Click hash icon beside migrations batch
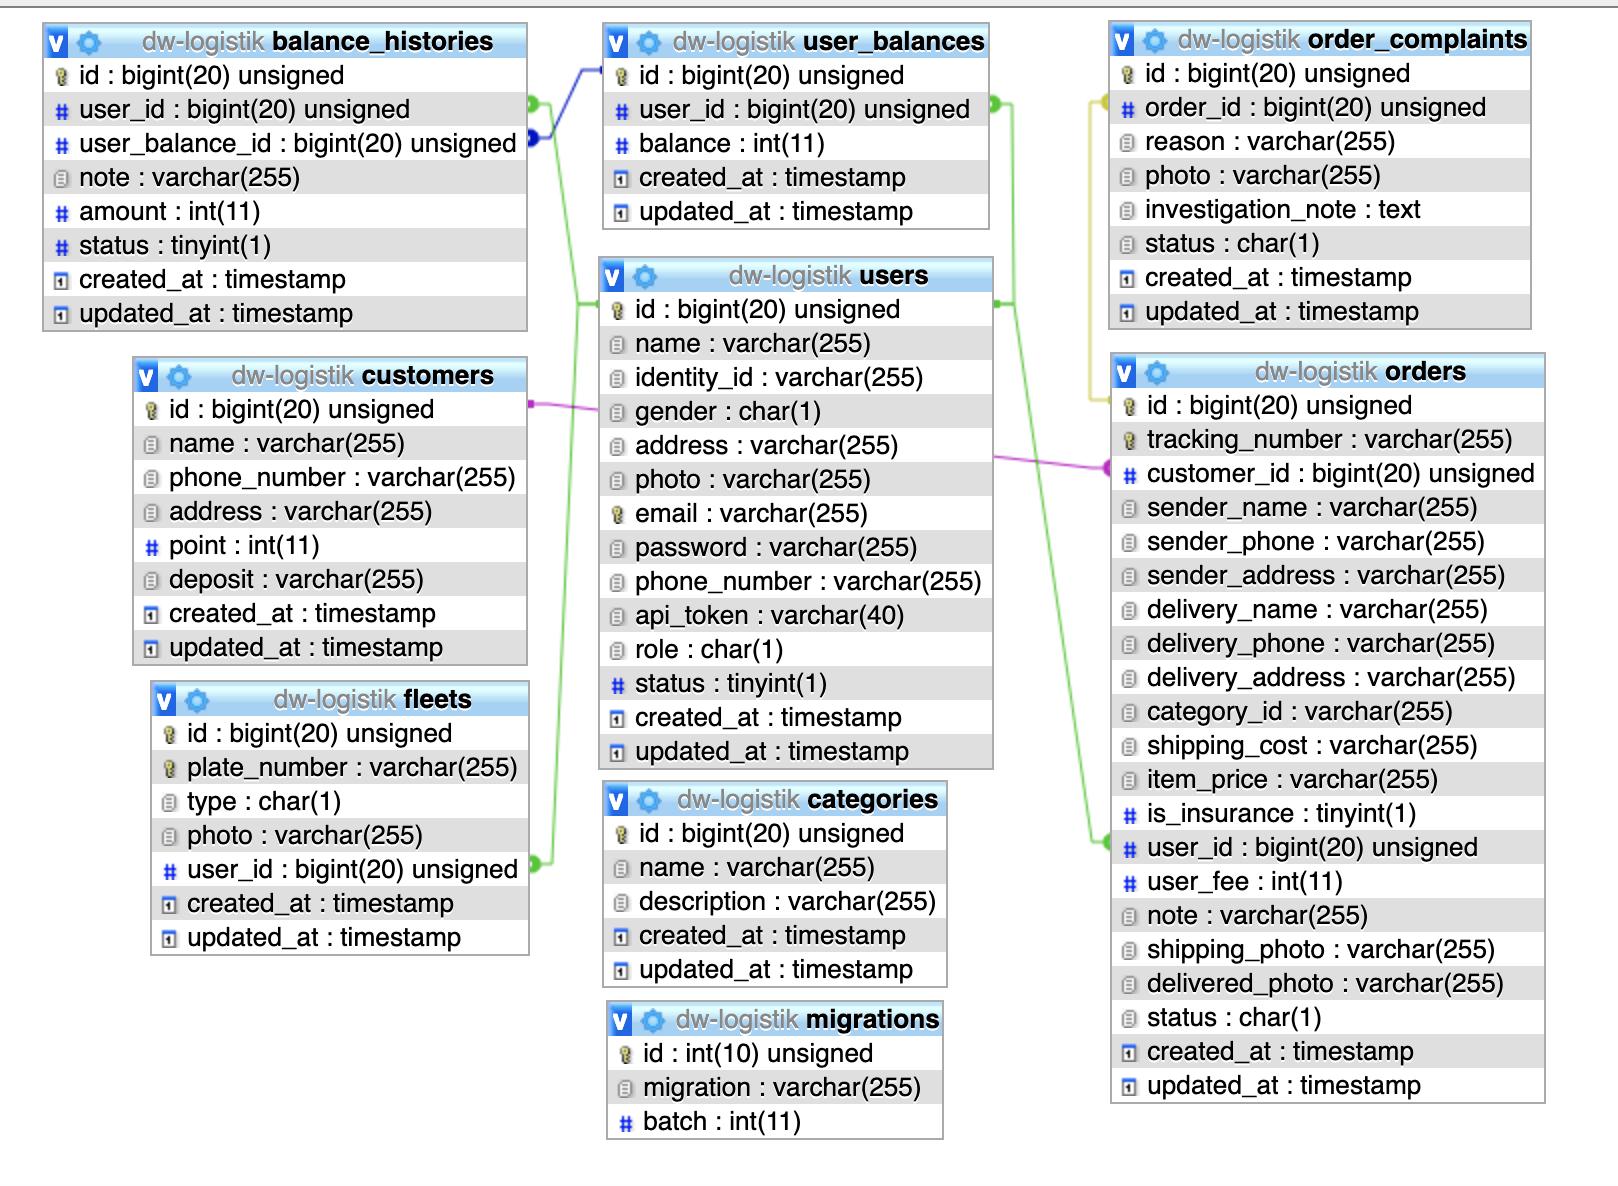1618x1186 pixels. click(x=625, y=1123)
